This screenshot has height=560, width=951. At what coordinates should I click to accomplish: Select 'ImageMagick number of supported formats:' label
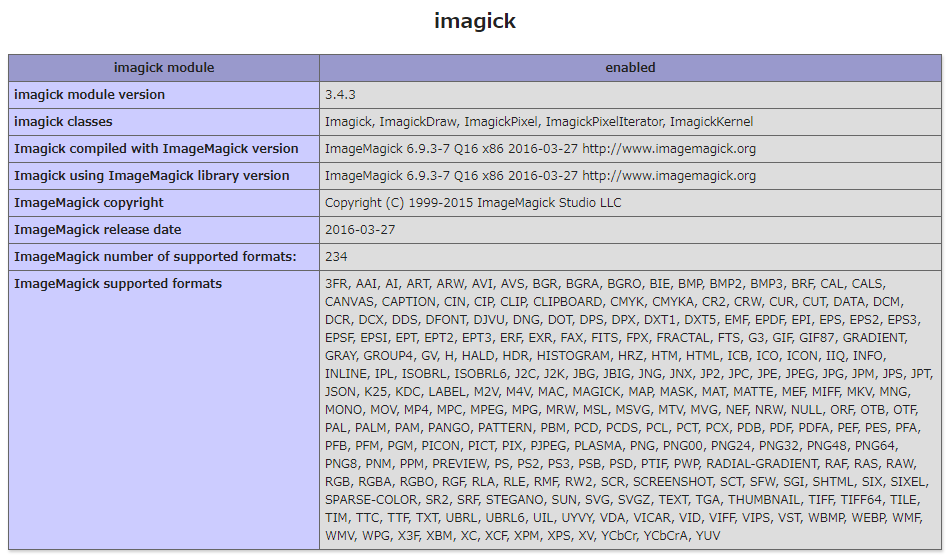point(155,257)
